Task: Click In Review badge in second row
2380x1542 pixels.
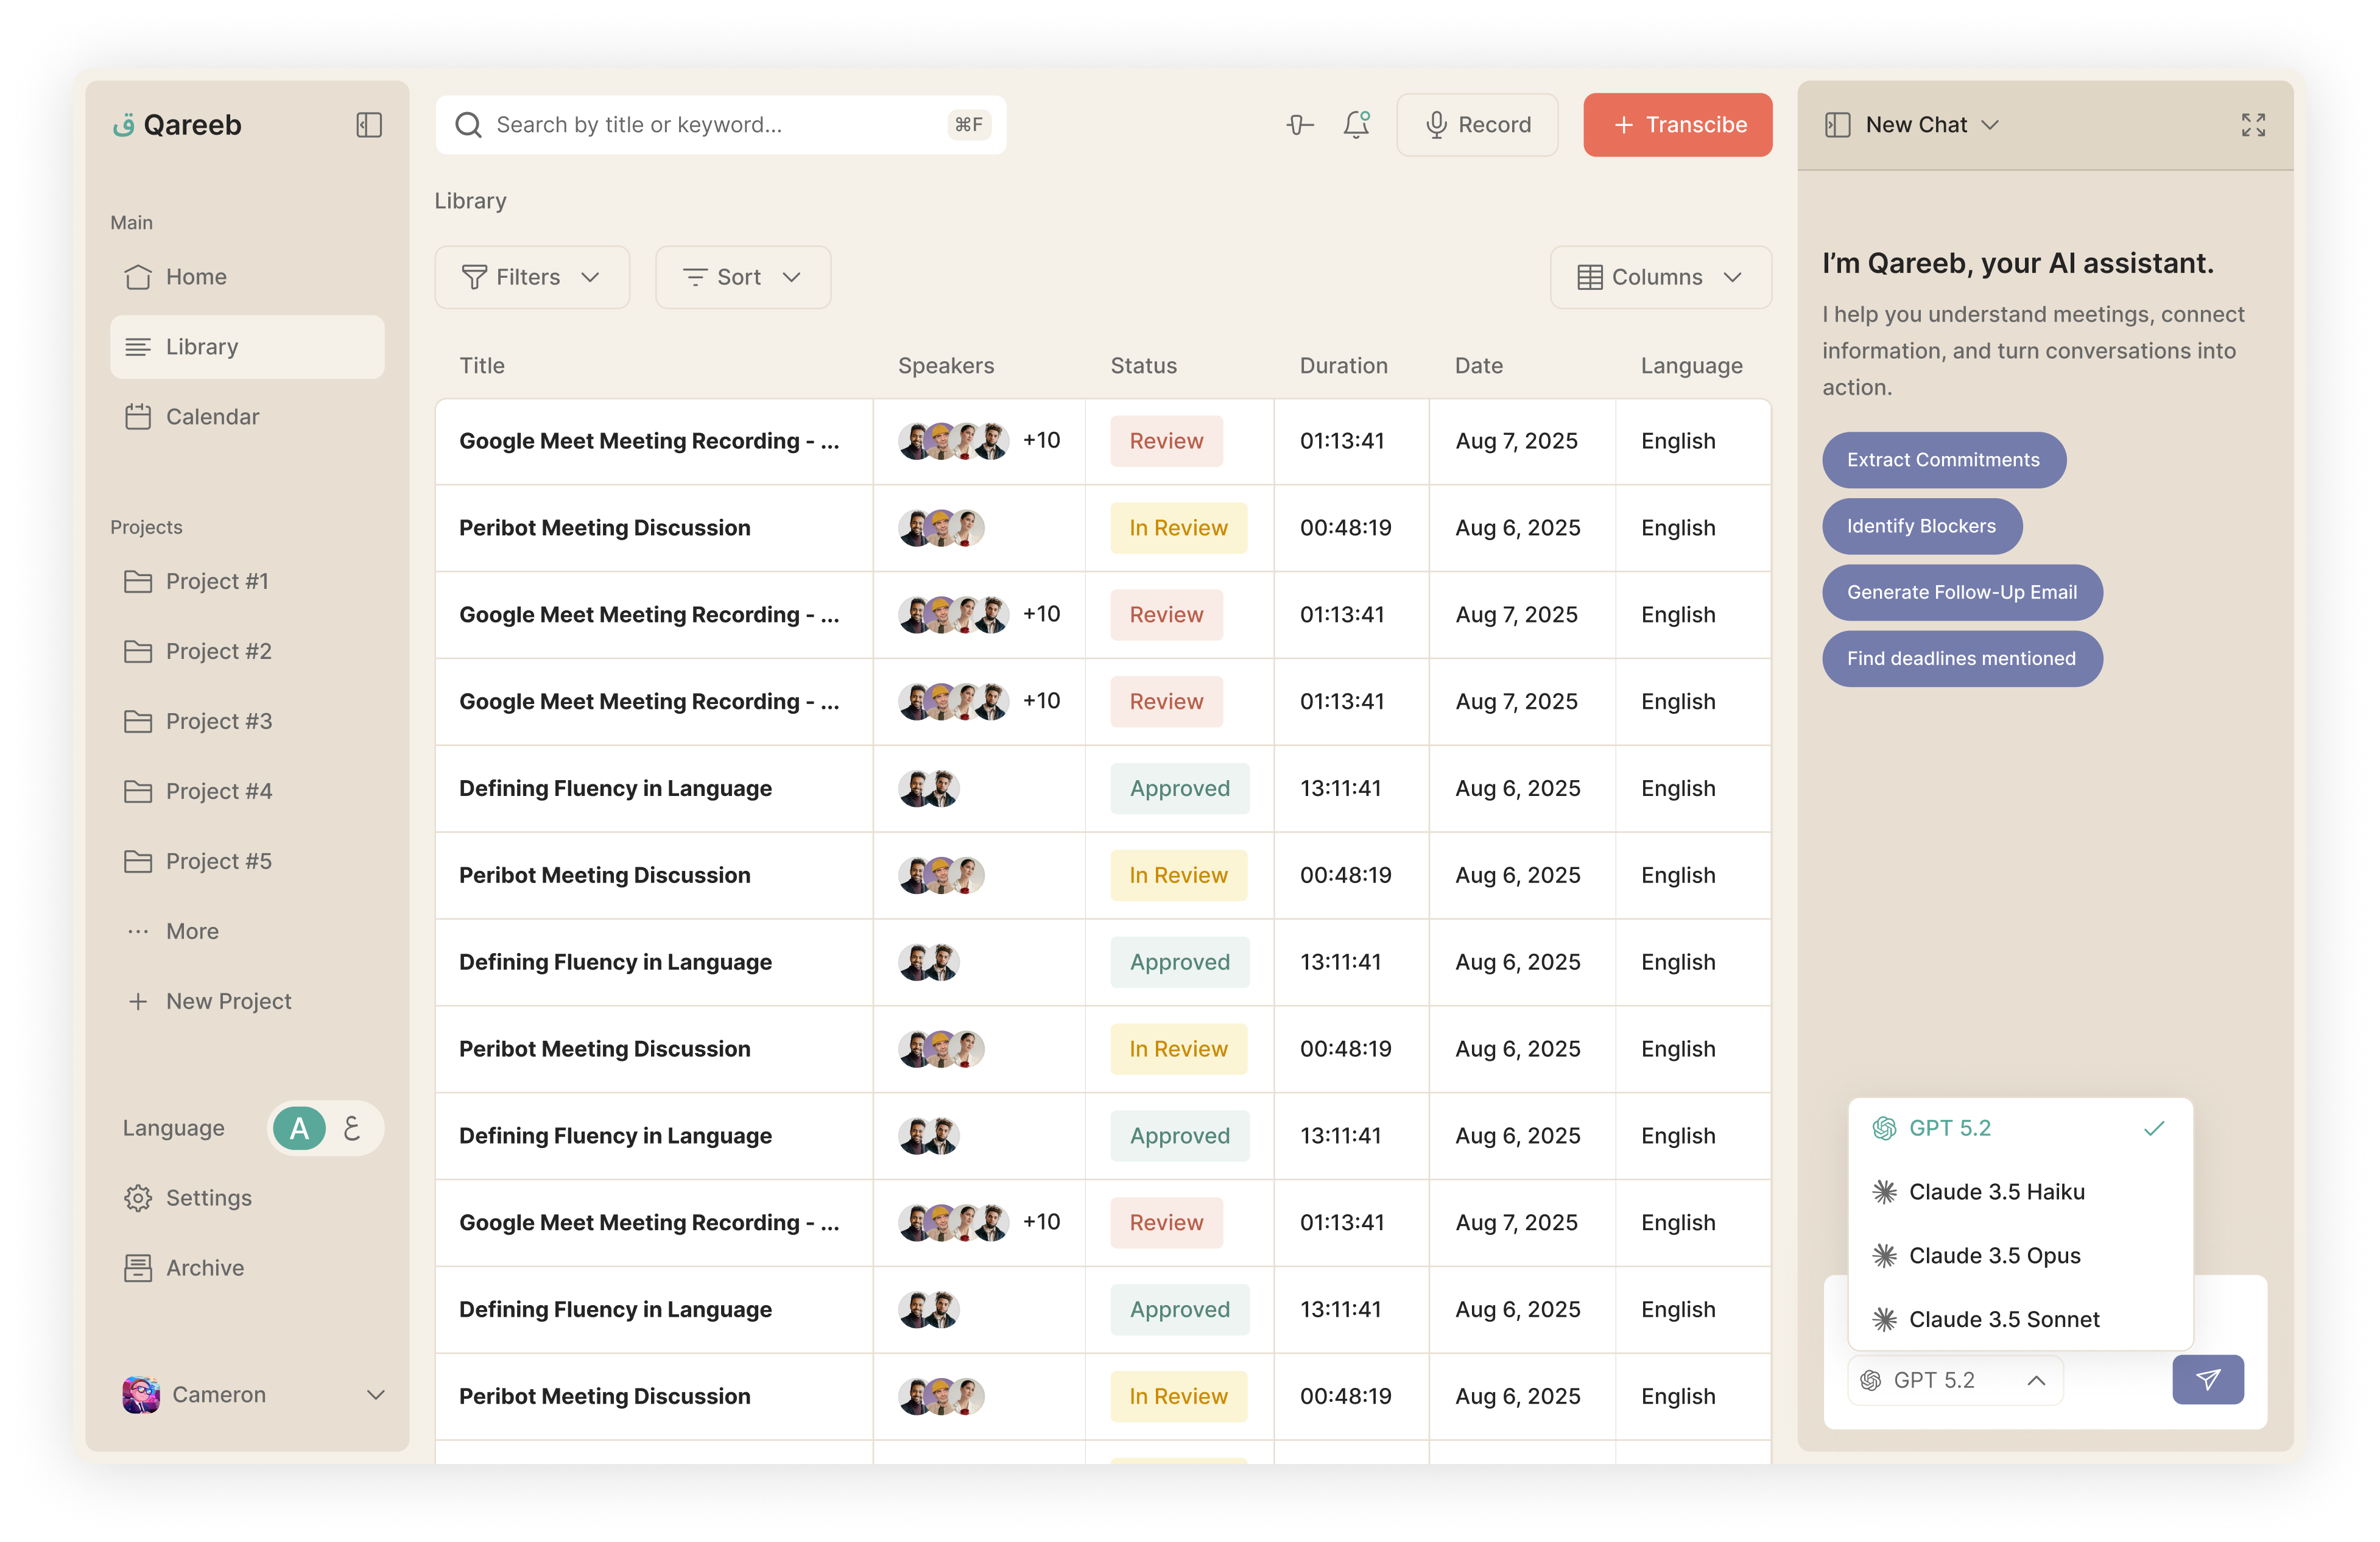Action: point(1178,528)
